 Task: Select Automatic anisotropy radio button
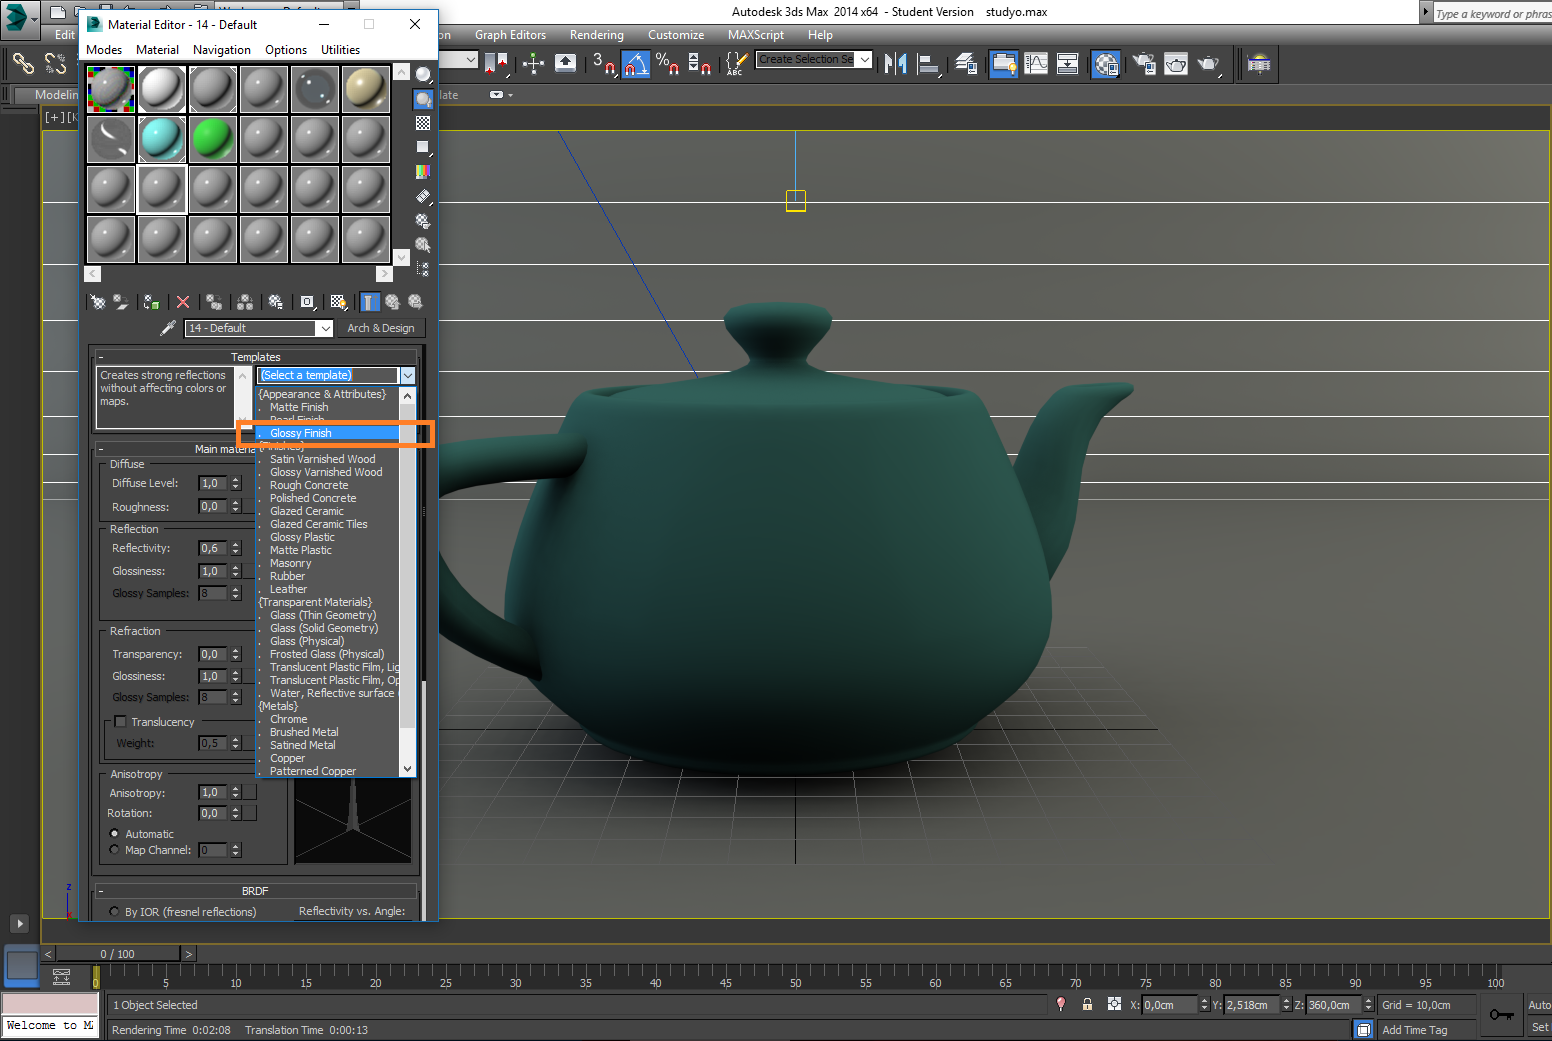pos(114,833)
